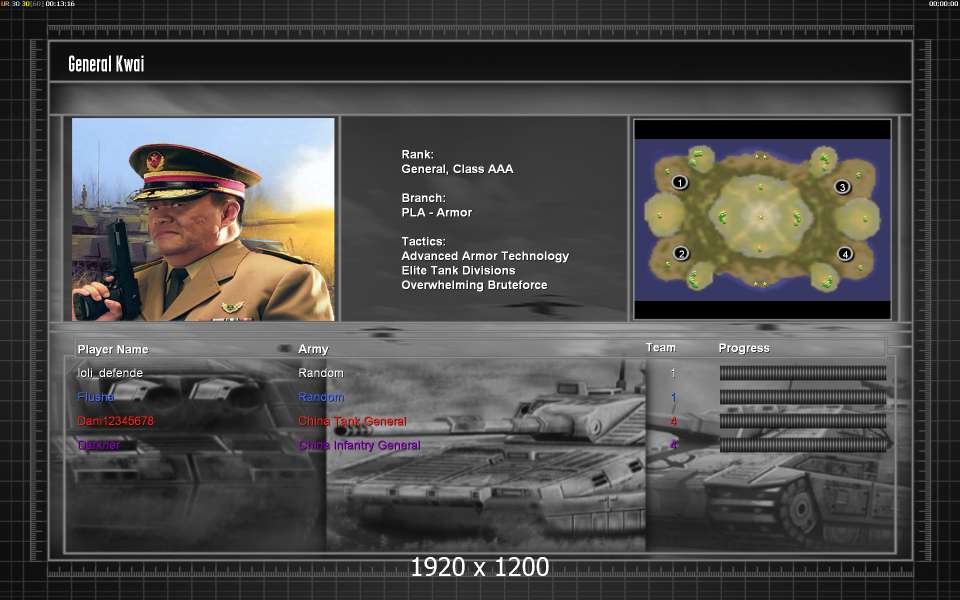
Task: Click start position marker 2 on map
Action: click(x=681, y=253)
